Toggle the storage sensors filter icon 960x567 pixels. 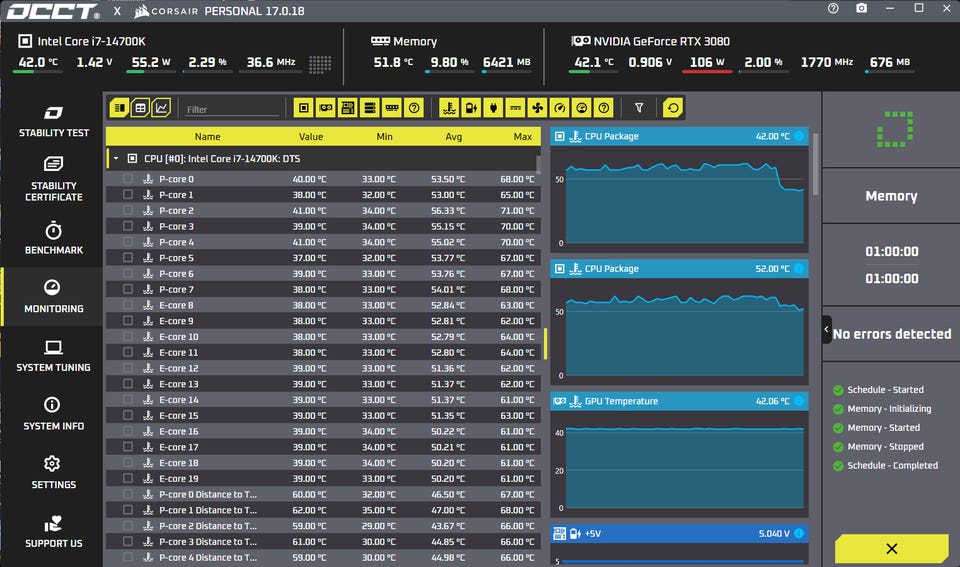[x=370, y=108]
